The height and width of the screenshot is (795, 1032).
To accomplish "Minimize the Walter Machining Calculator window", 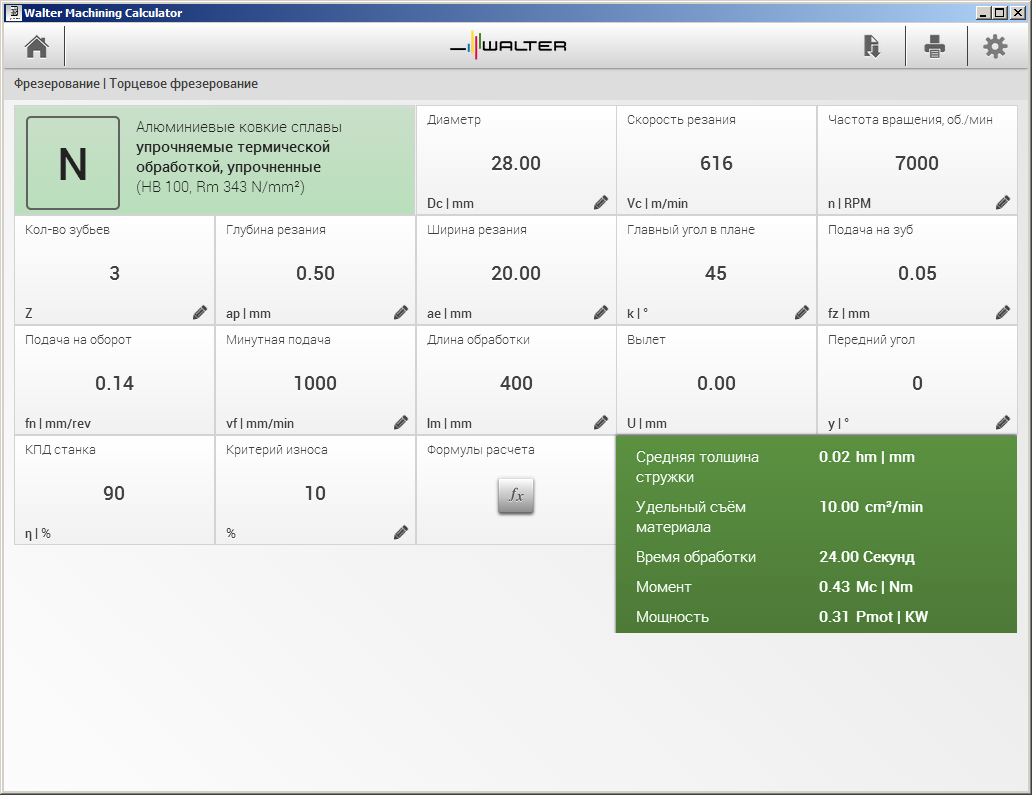I will [x=984, y=13].
